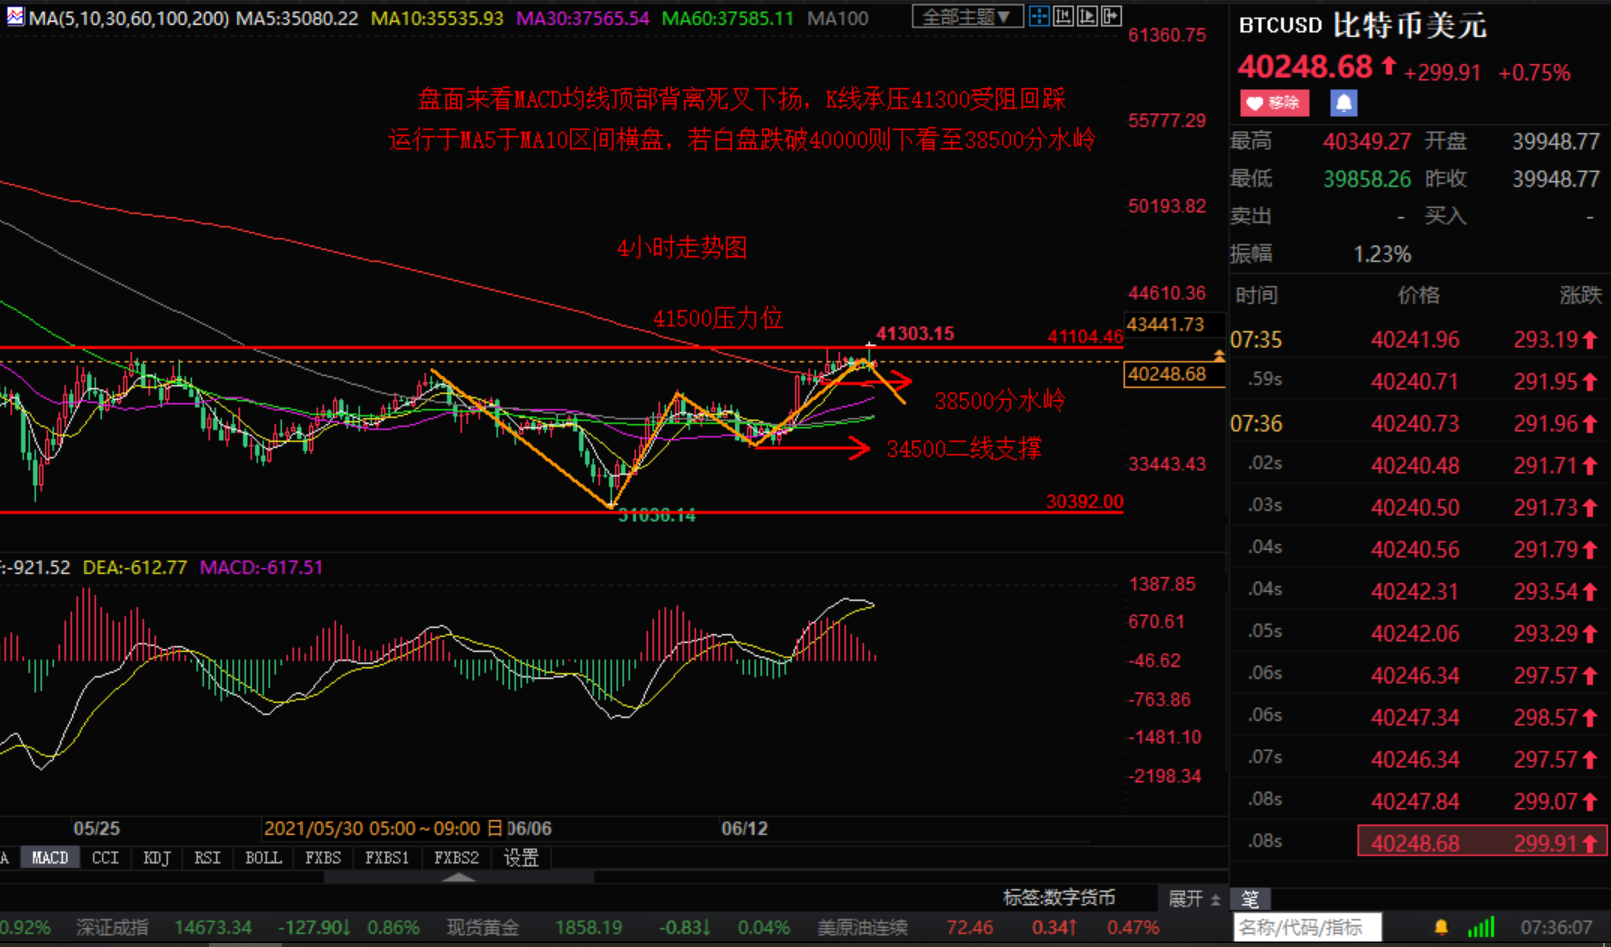Screen dimensions: 1611x947
Task: Click the MA5:35080.22 value label
Action: click(297, 18)
